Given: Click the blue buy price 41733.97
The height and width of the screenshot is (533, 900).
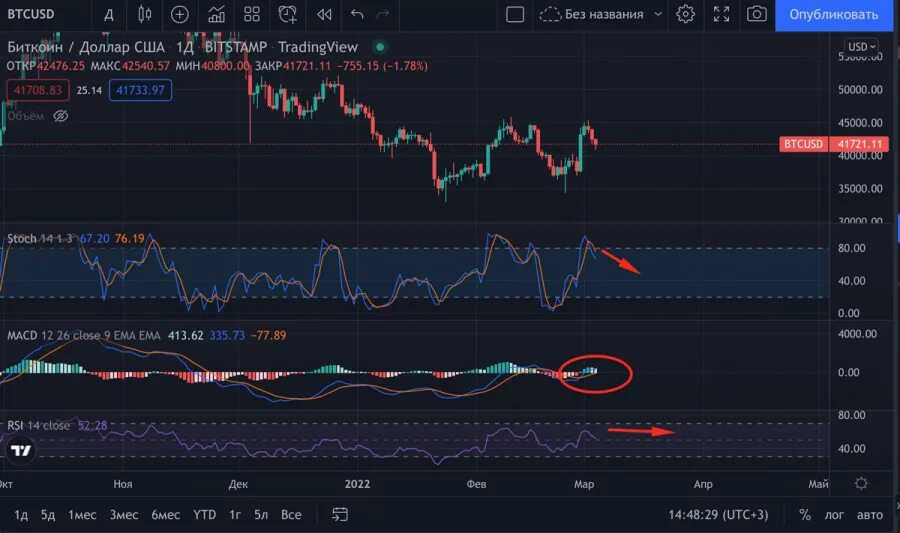Looking at the screenshot, I should click(x=140, y=90).
